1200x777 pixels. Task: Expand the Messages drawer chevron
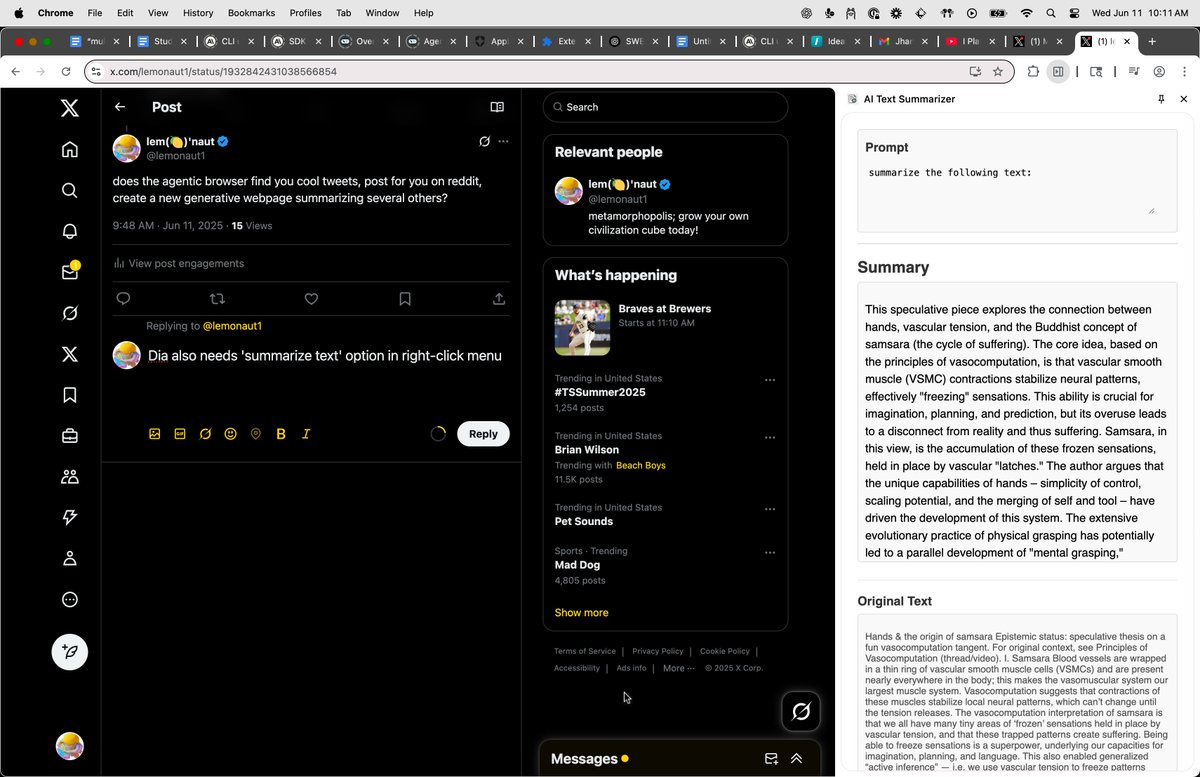pyautogui.click(x=797, y=758)
